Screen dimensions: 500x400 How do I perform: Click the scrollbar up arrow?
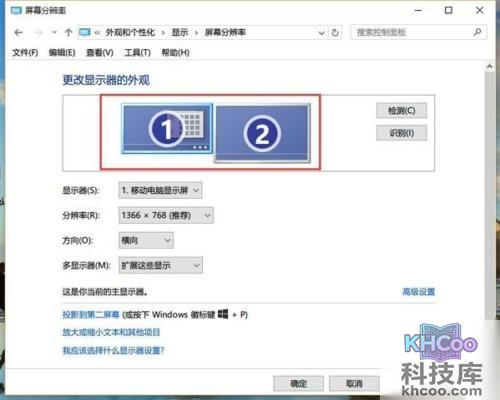point(489,67)
